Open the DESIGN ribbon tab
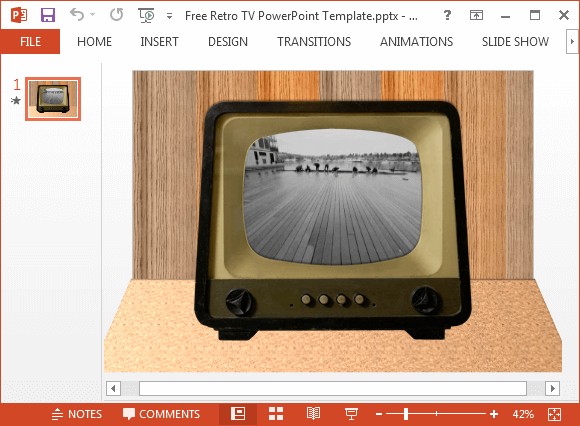The height and width of the screenshot is (426, 580). [x=228, y=41]
